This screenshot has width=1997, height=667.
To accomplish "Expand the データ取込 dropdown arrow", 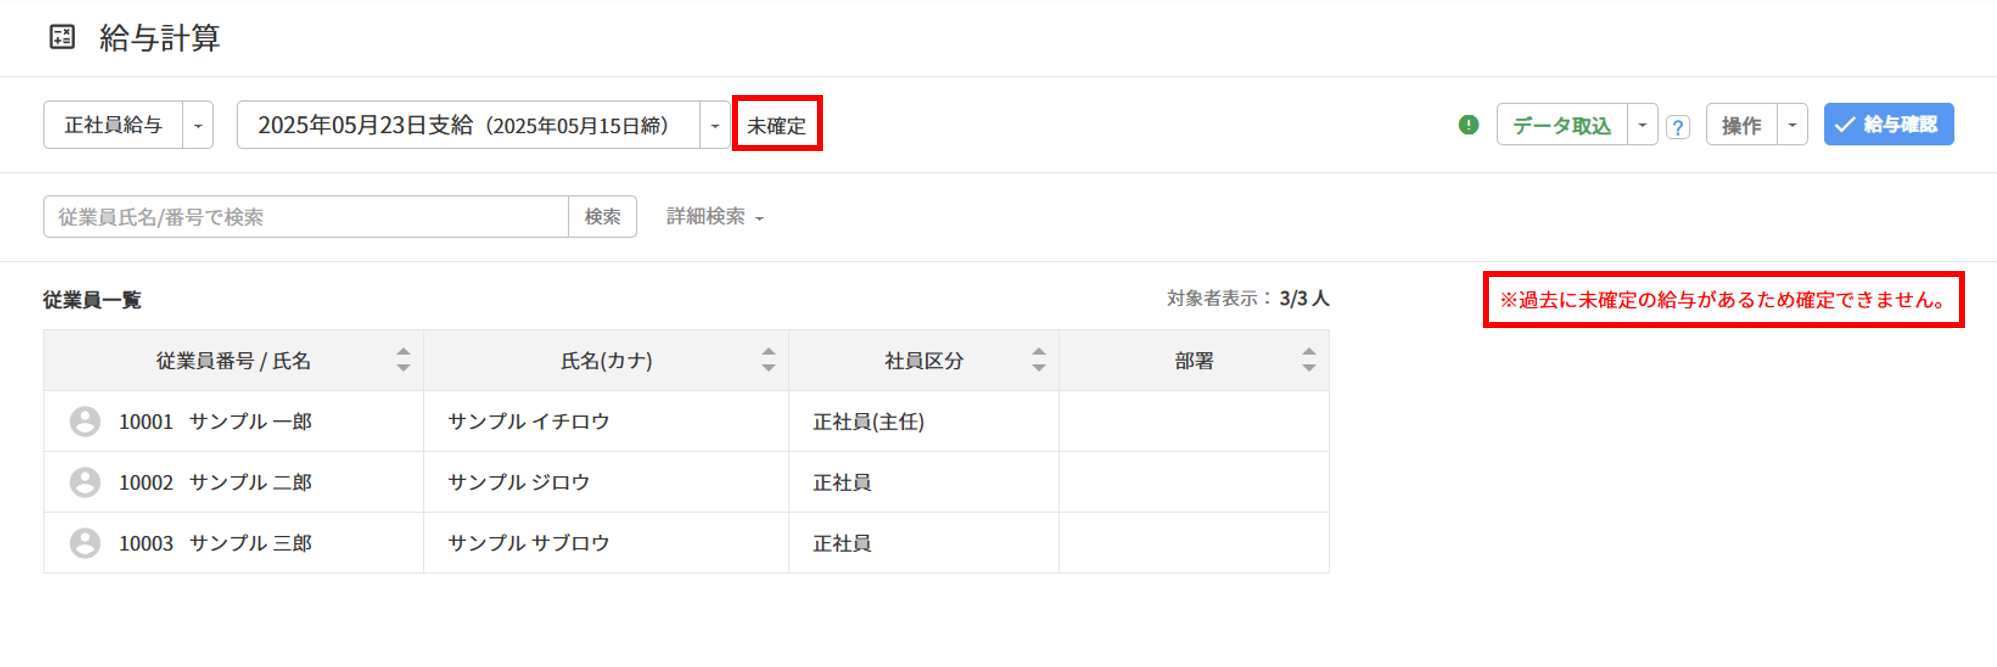I will (x=1642, y=125).
